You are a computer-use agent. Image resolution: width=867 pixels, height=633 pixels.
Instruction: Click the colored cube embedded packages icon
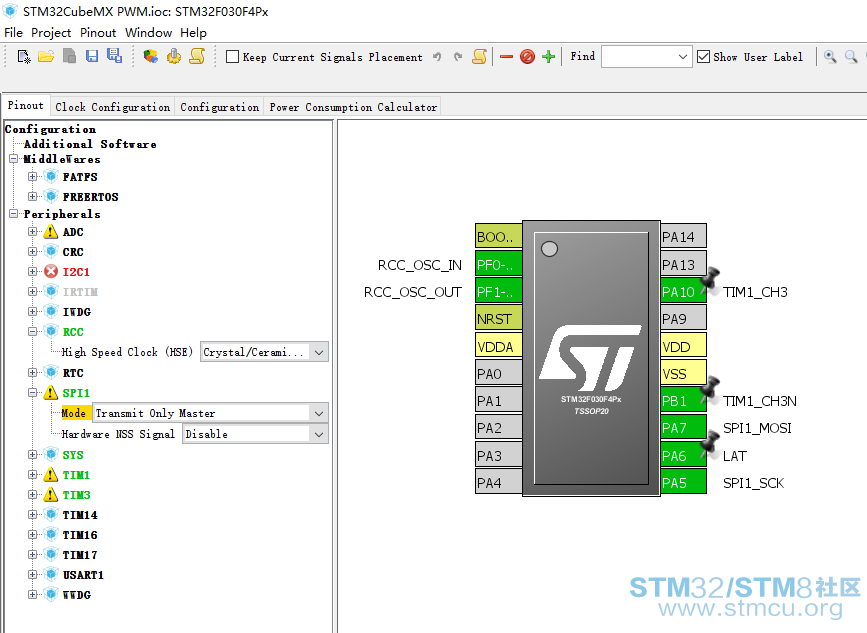(150, 56)
